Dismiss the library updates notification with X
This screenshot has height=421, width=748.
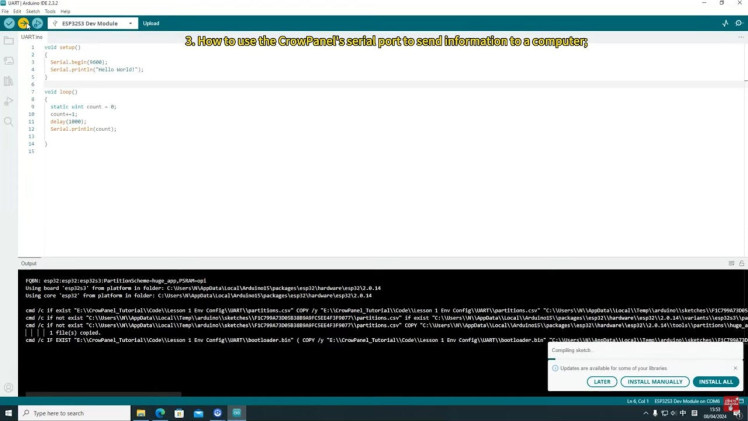coord(735,368)
